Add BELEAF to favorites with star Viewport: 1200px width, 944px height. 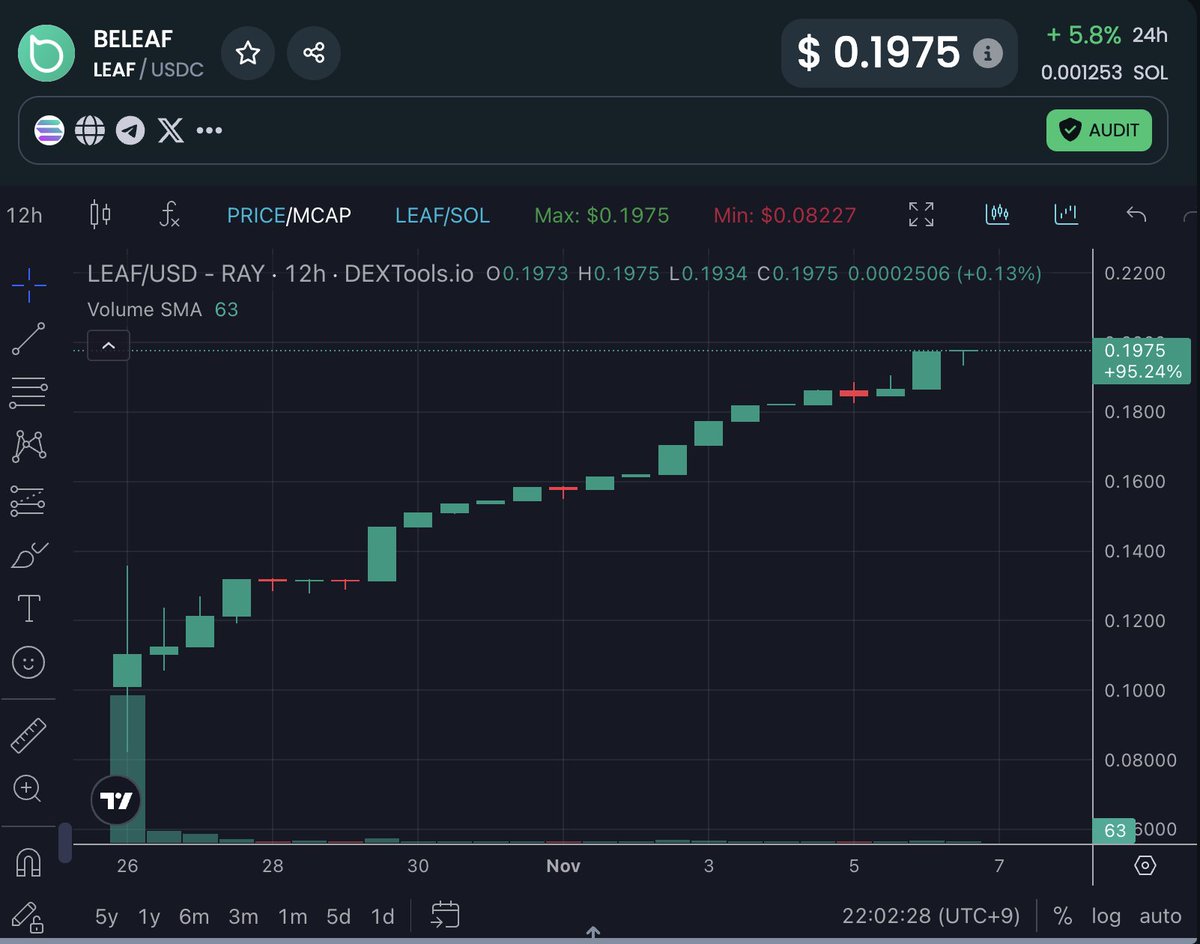pyautogui.click(x=248, y=52)
